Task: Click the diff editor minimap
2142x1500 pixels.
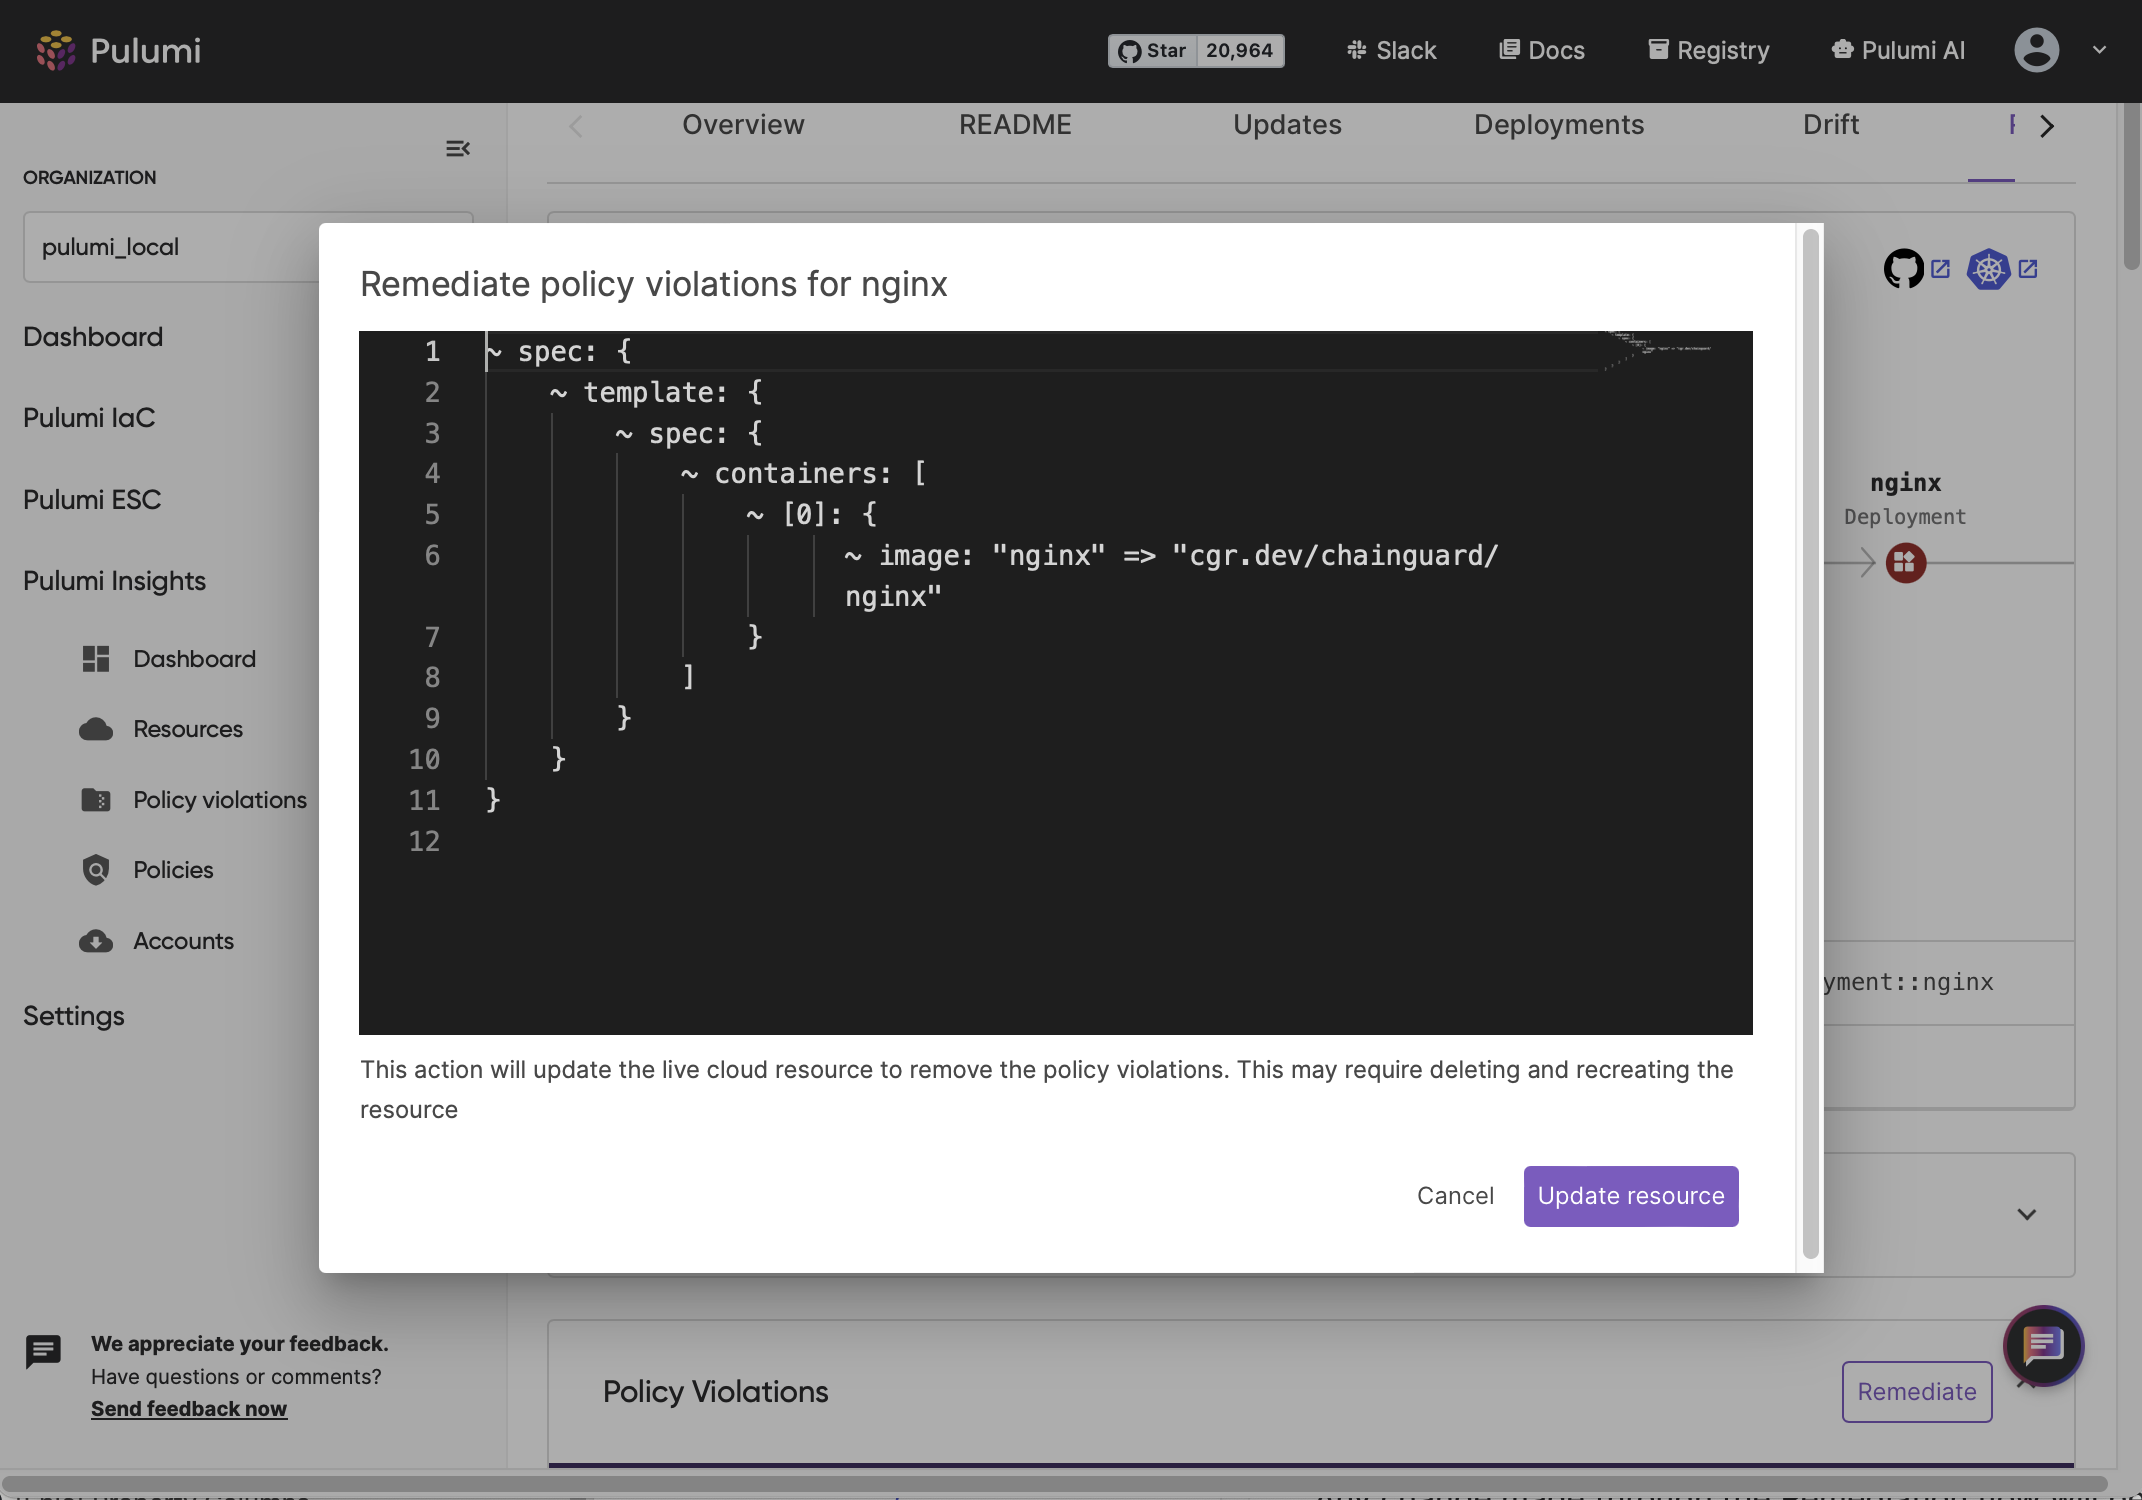Action: [1660, 350]
